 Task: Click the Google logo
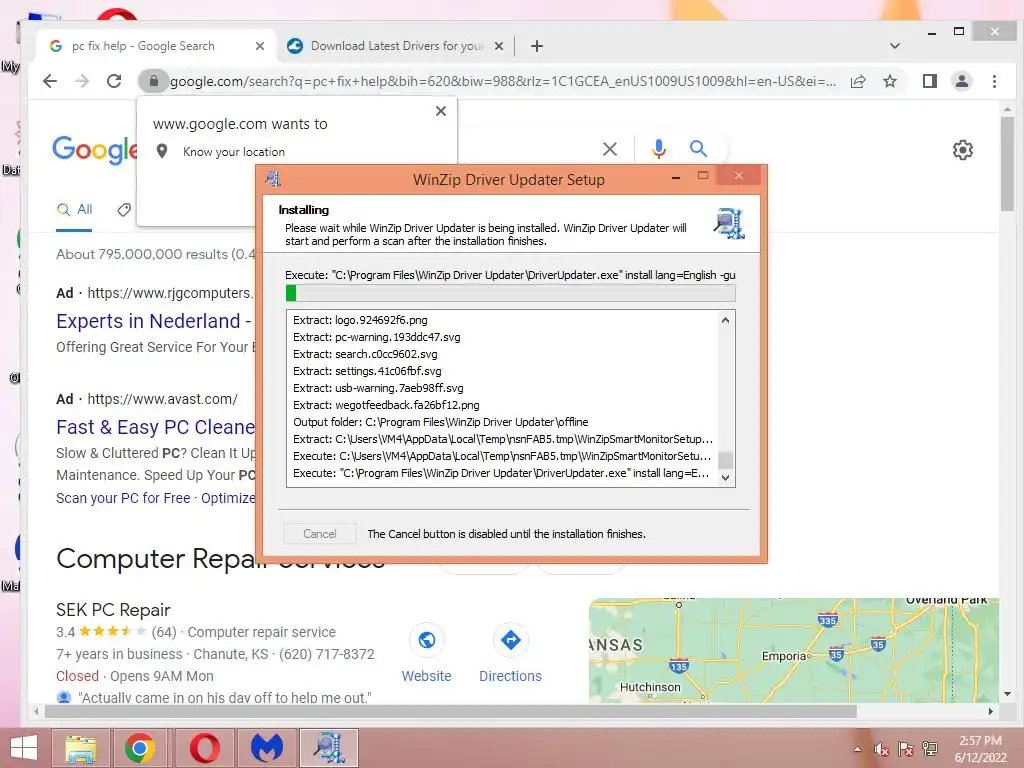point(95,150)
